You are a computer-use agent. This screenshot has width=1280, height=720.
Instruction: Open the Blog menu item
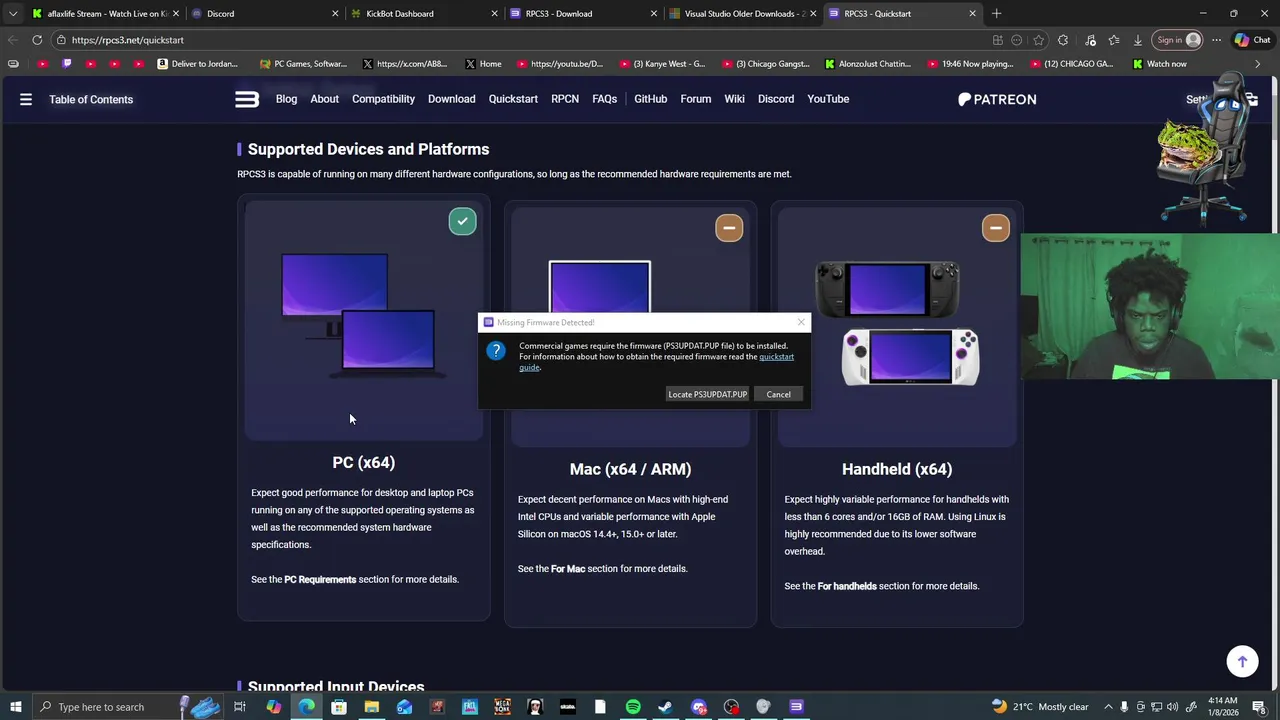pyautogui.click(x=286, y=99)
